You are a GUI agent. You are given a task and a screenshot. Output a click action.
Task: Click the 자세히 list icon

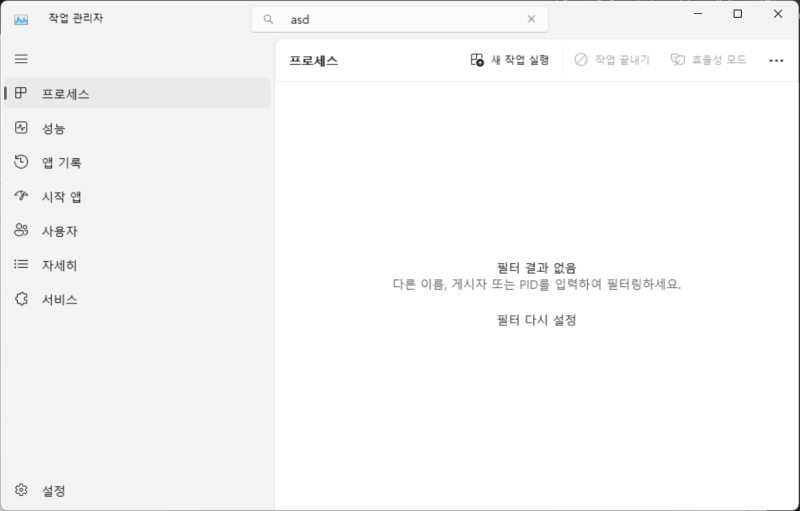point(21,264)
